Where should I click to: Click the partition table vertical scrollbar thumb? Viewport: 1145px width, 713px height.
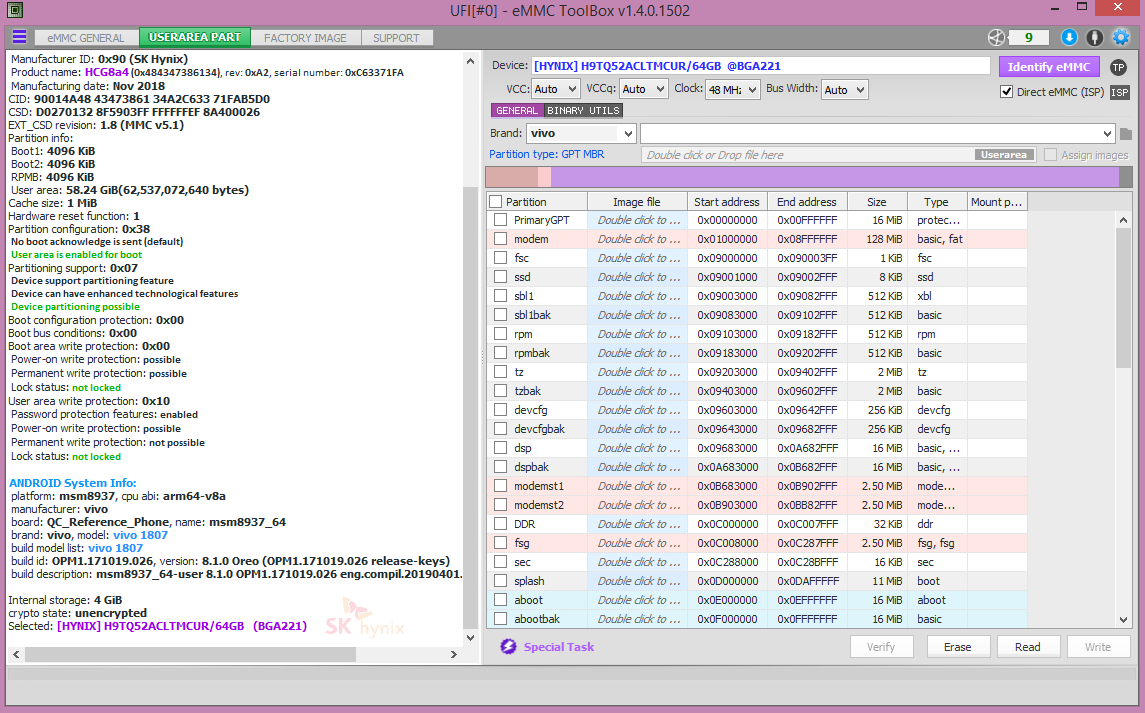coord(1123,298)
